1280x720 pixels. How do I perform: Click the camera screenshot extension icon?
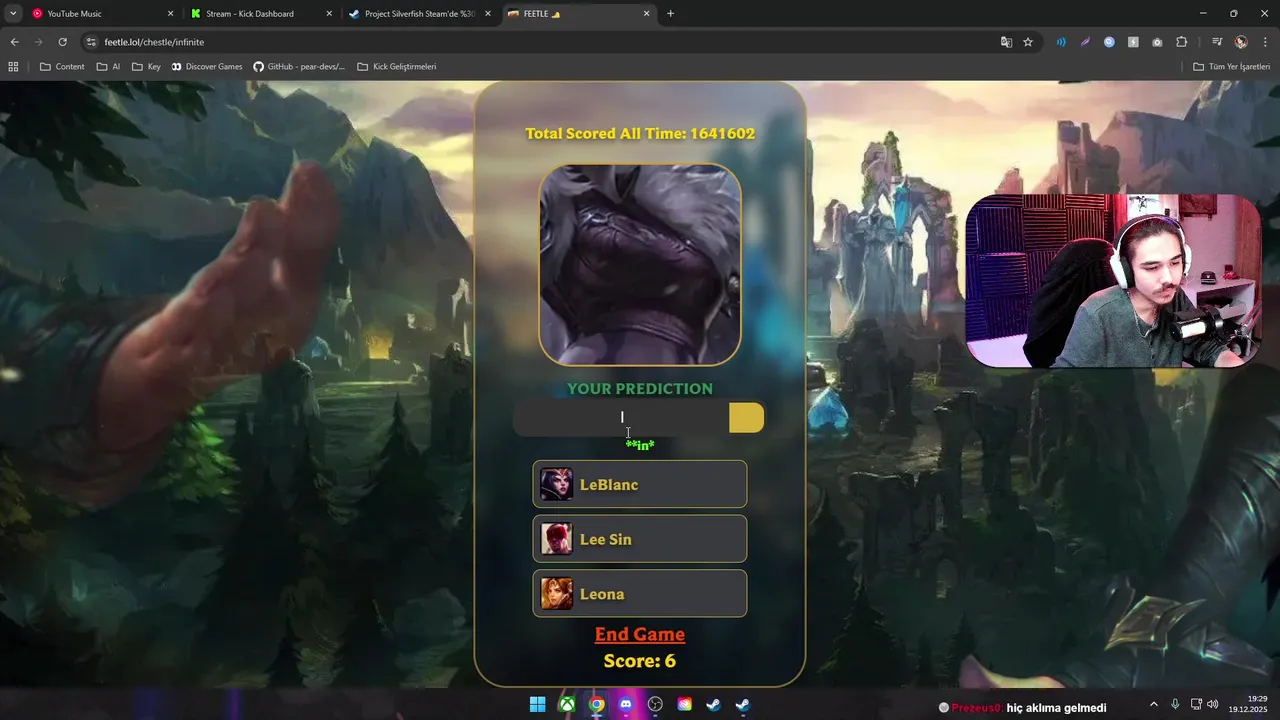pos(1157,42)
